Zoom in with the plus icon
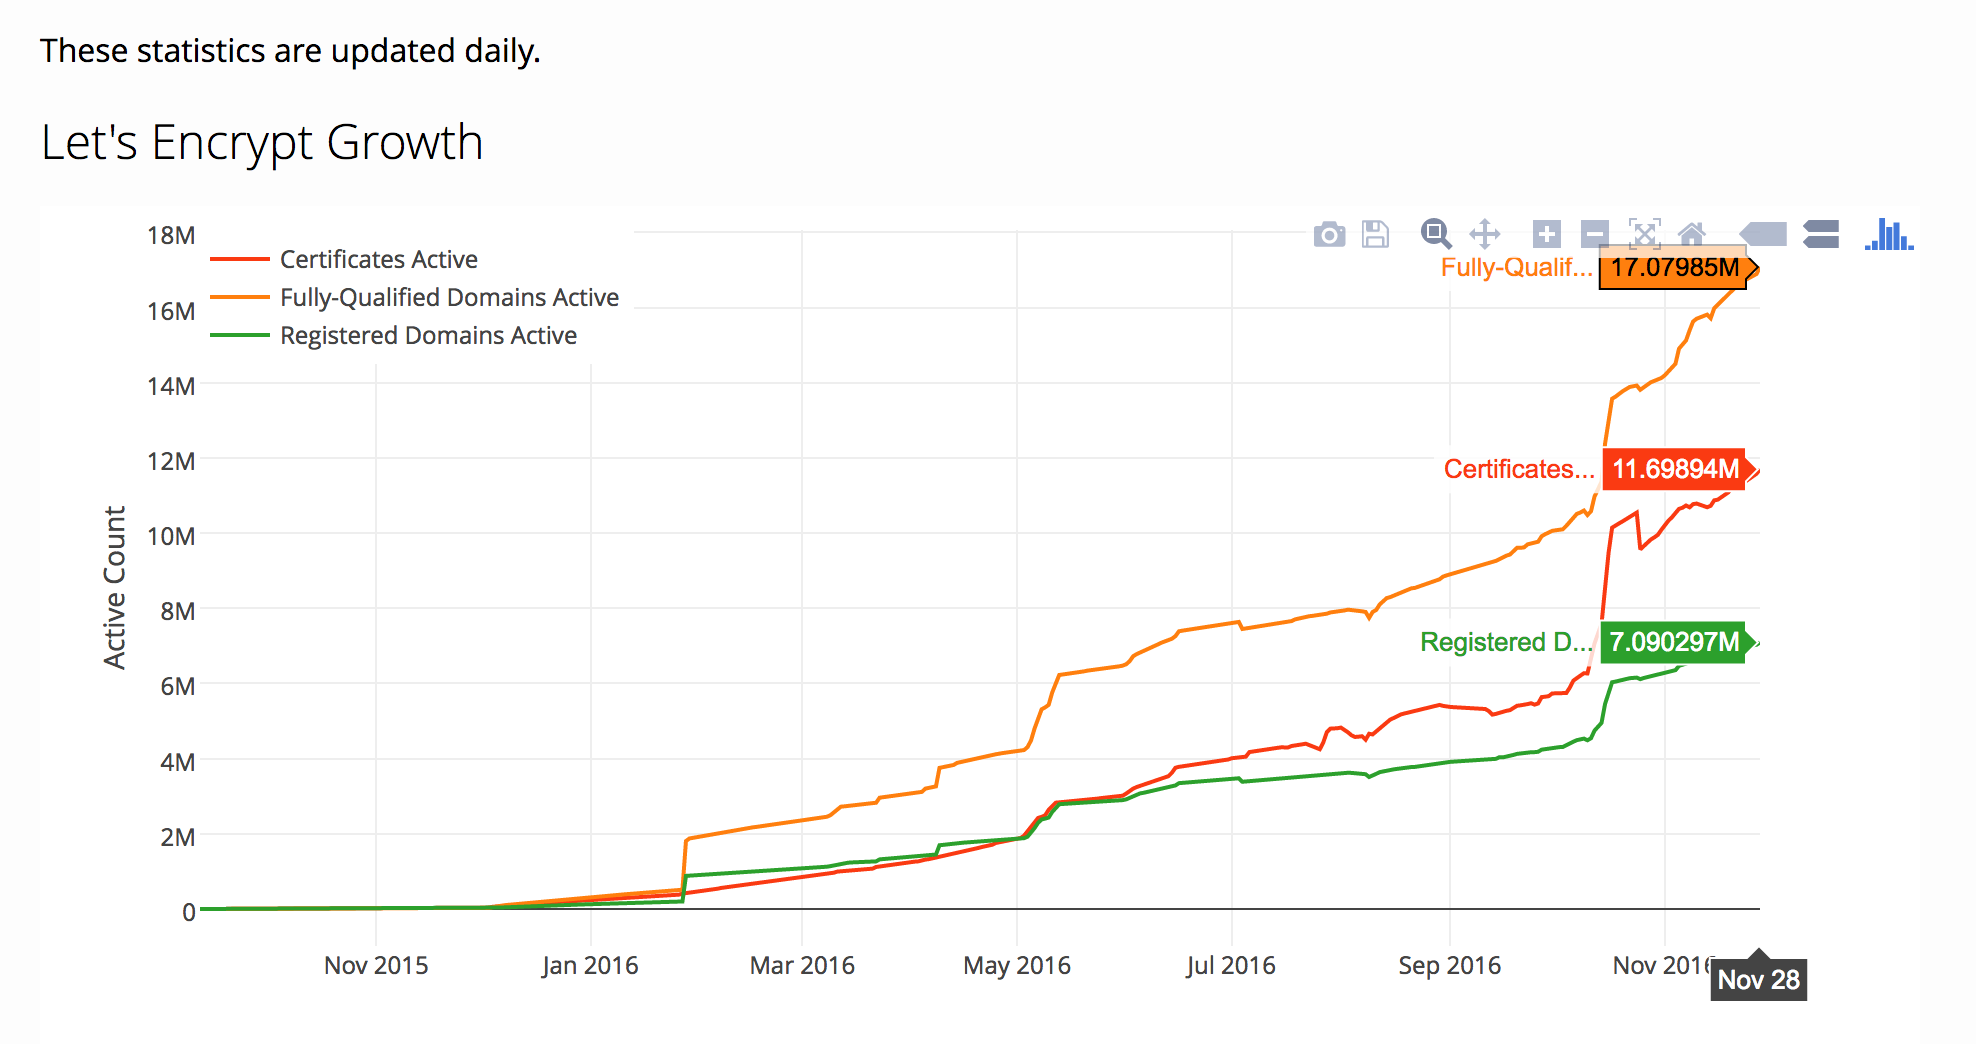Image resolution: width=1976 pixels, height=1044 pixels. [x=1547, y=234]
